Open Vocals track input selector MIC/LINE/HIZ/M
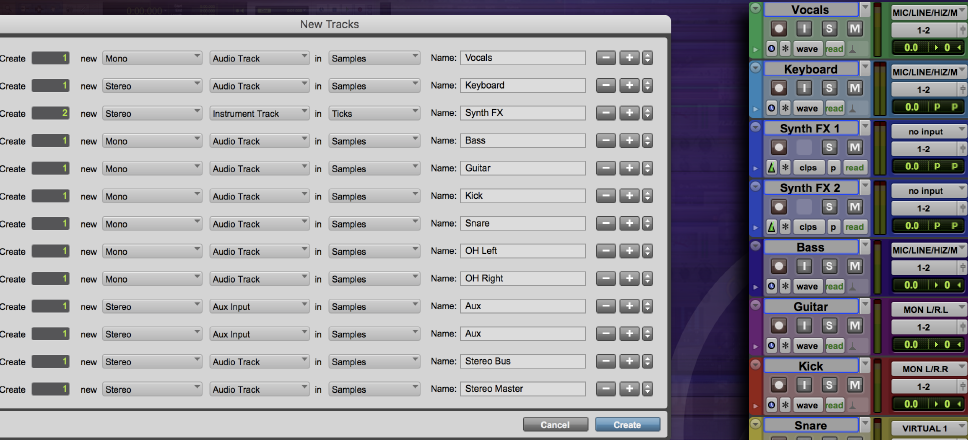 pos(929,12)
